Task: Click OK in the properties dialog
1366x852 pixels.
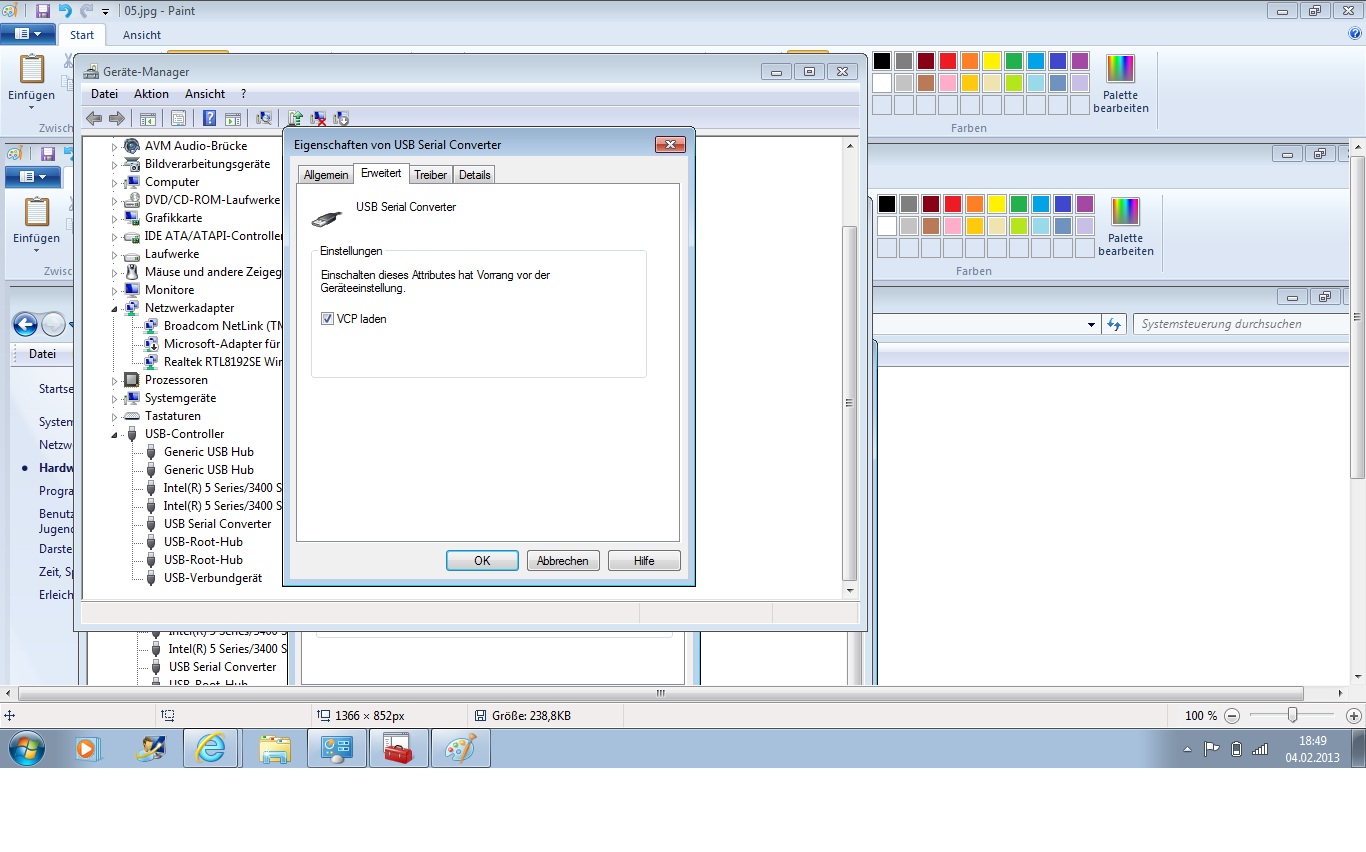Action: (x=482, y=561)
